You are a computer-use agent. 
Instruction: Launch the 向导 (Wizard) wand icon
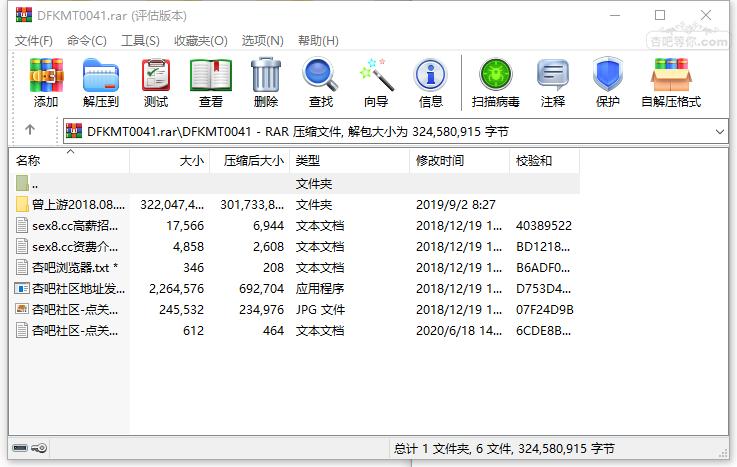376,83
